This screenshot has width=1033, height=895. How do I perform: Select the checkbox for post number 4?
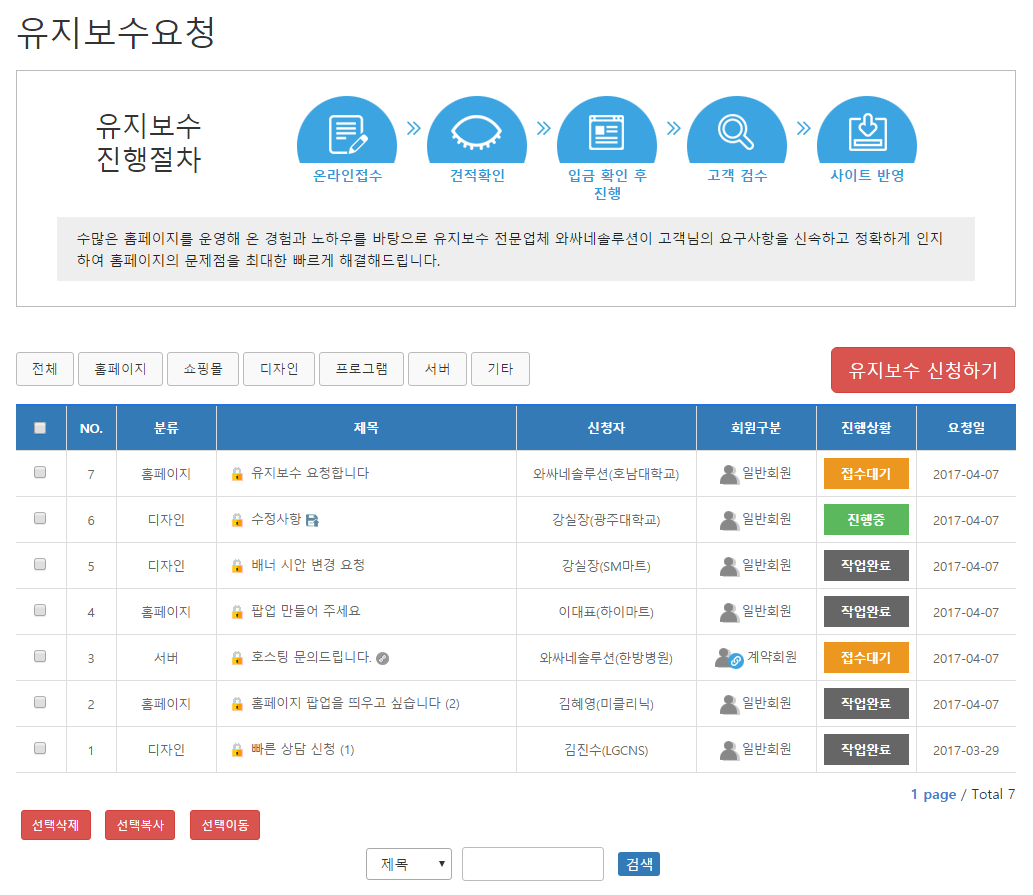coord(40,611)
